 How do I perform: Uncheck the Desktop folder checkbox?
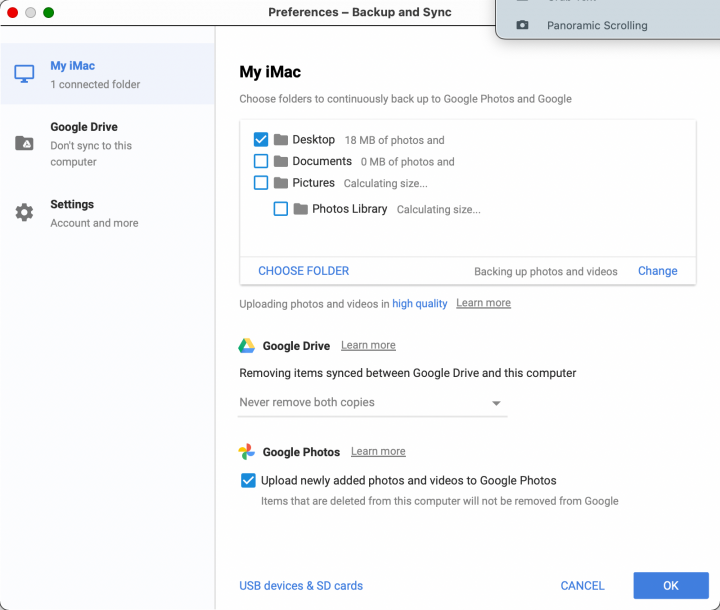coord(261,140)
